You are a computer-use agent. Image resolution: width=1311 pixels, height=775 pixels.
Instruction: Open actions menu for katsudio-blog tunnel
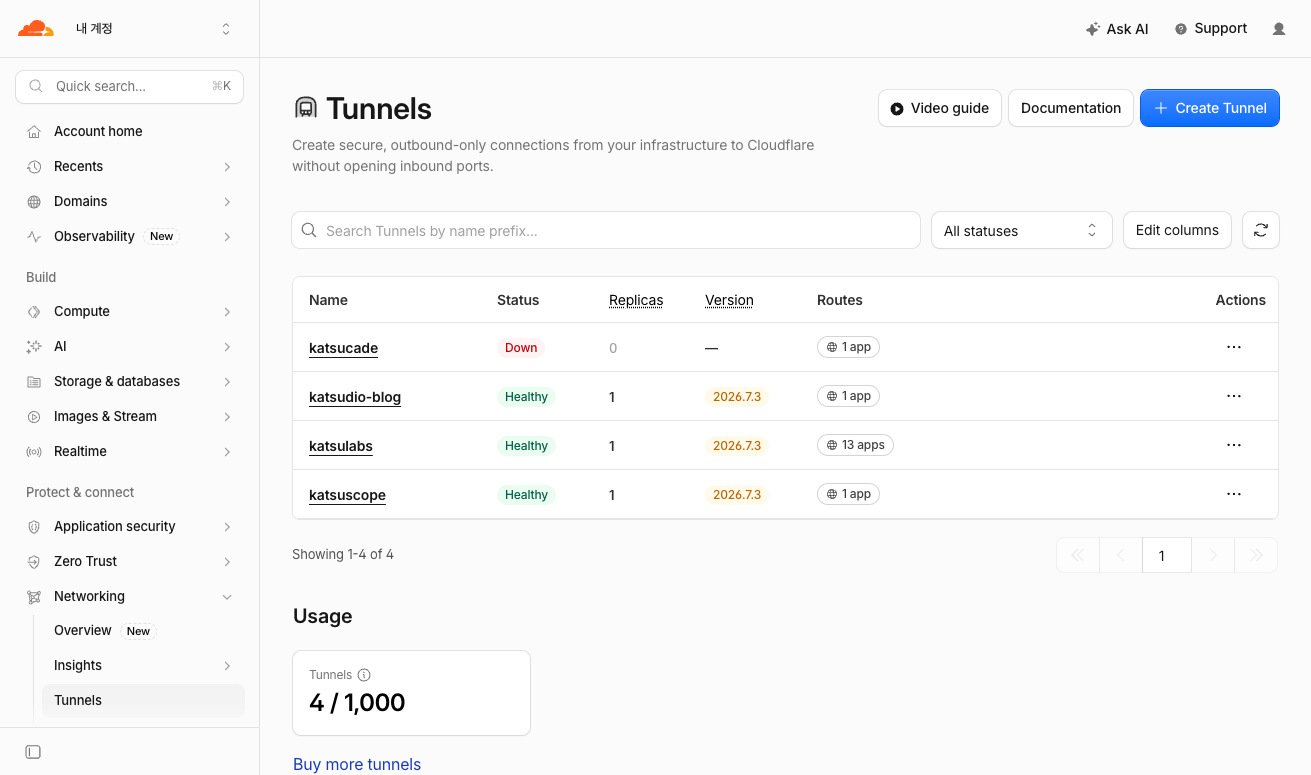coord(1234,396)
